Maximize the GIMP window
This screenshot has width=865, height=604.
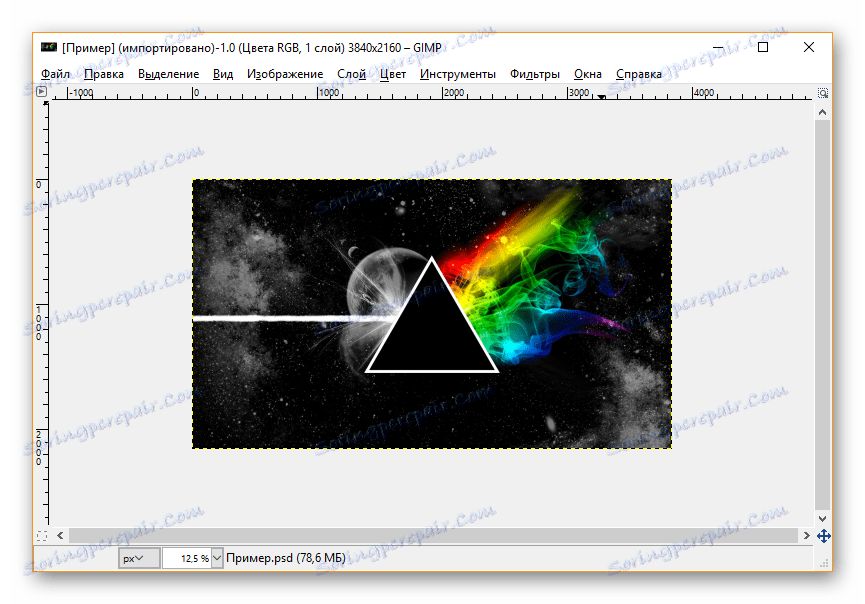click(x=763, y=47)
